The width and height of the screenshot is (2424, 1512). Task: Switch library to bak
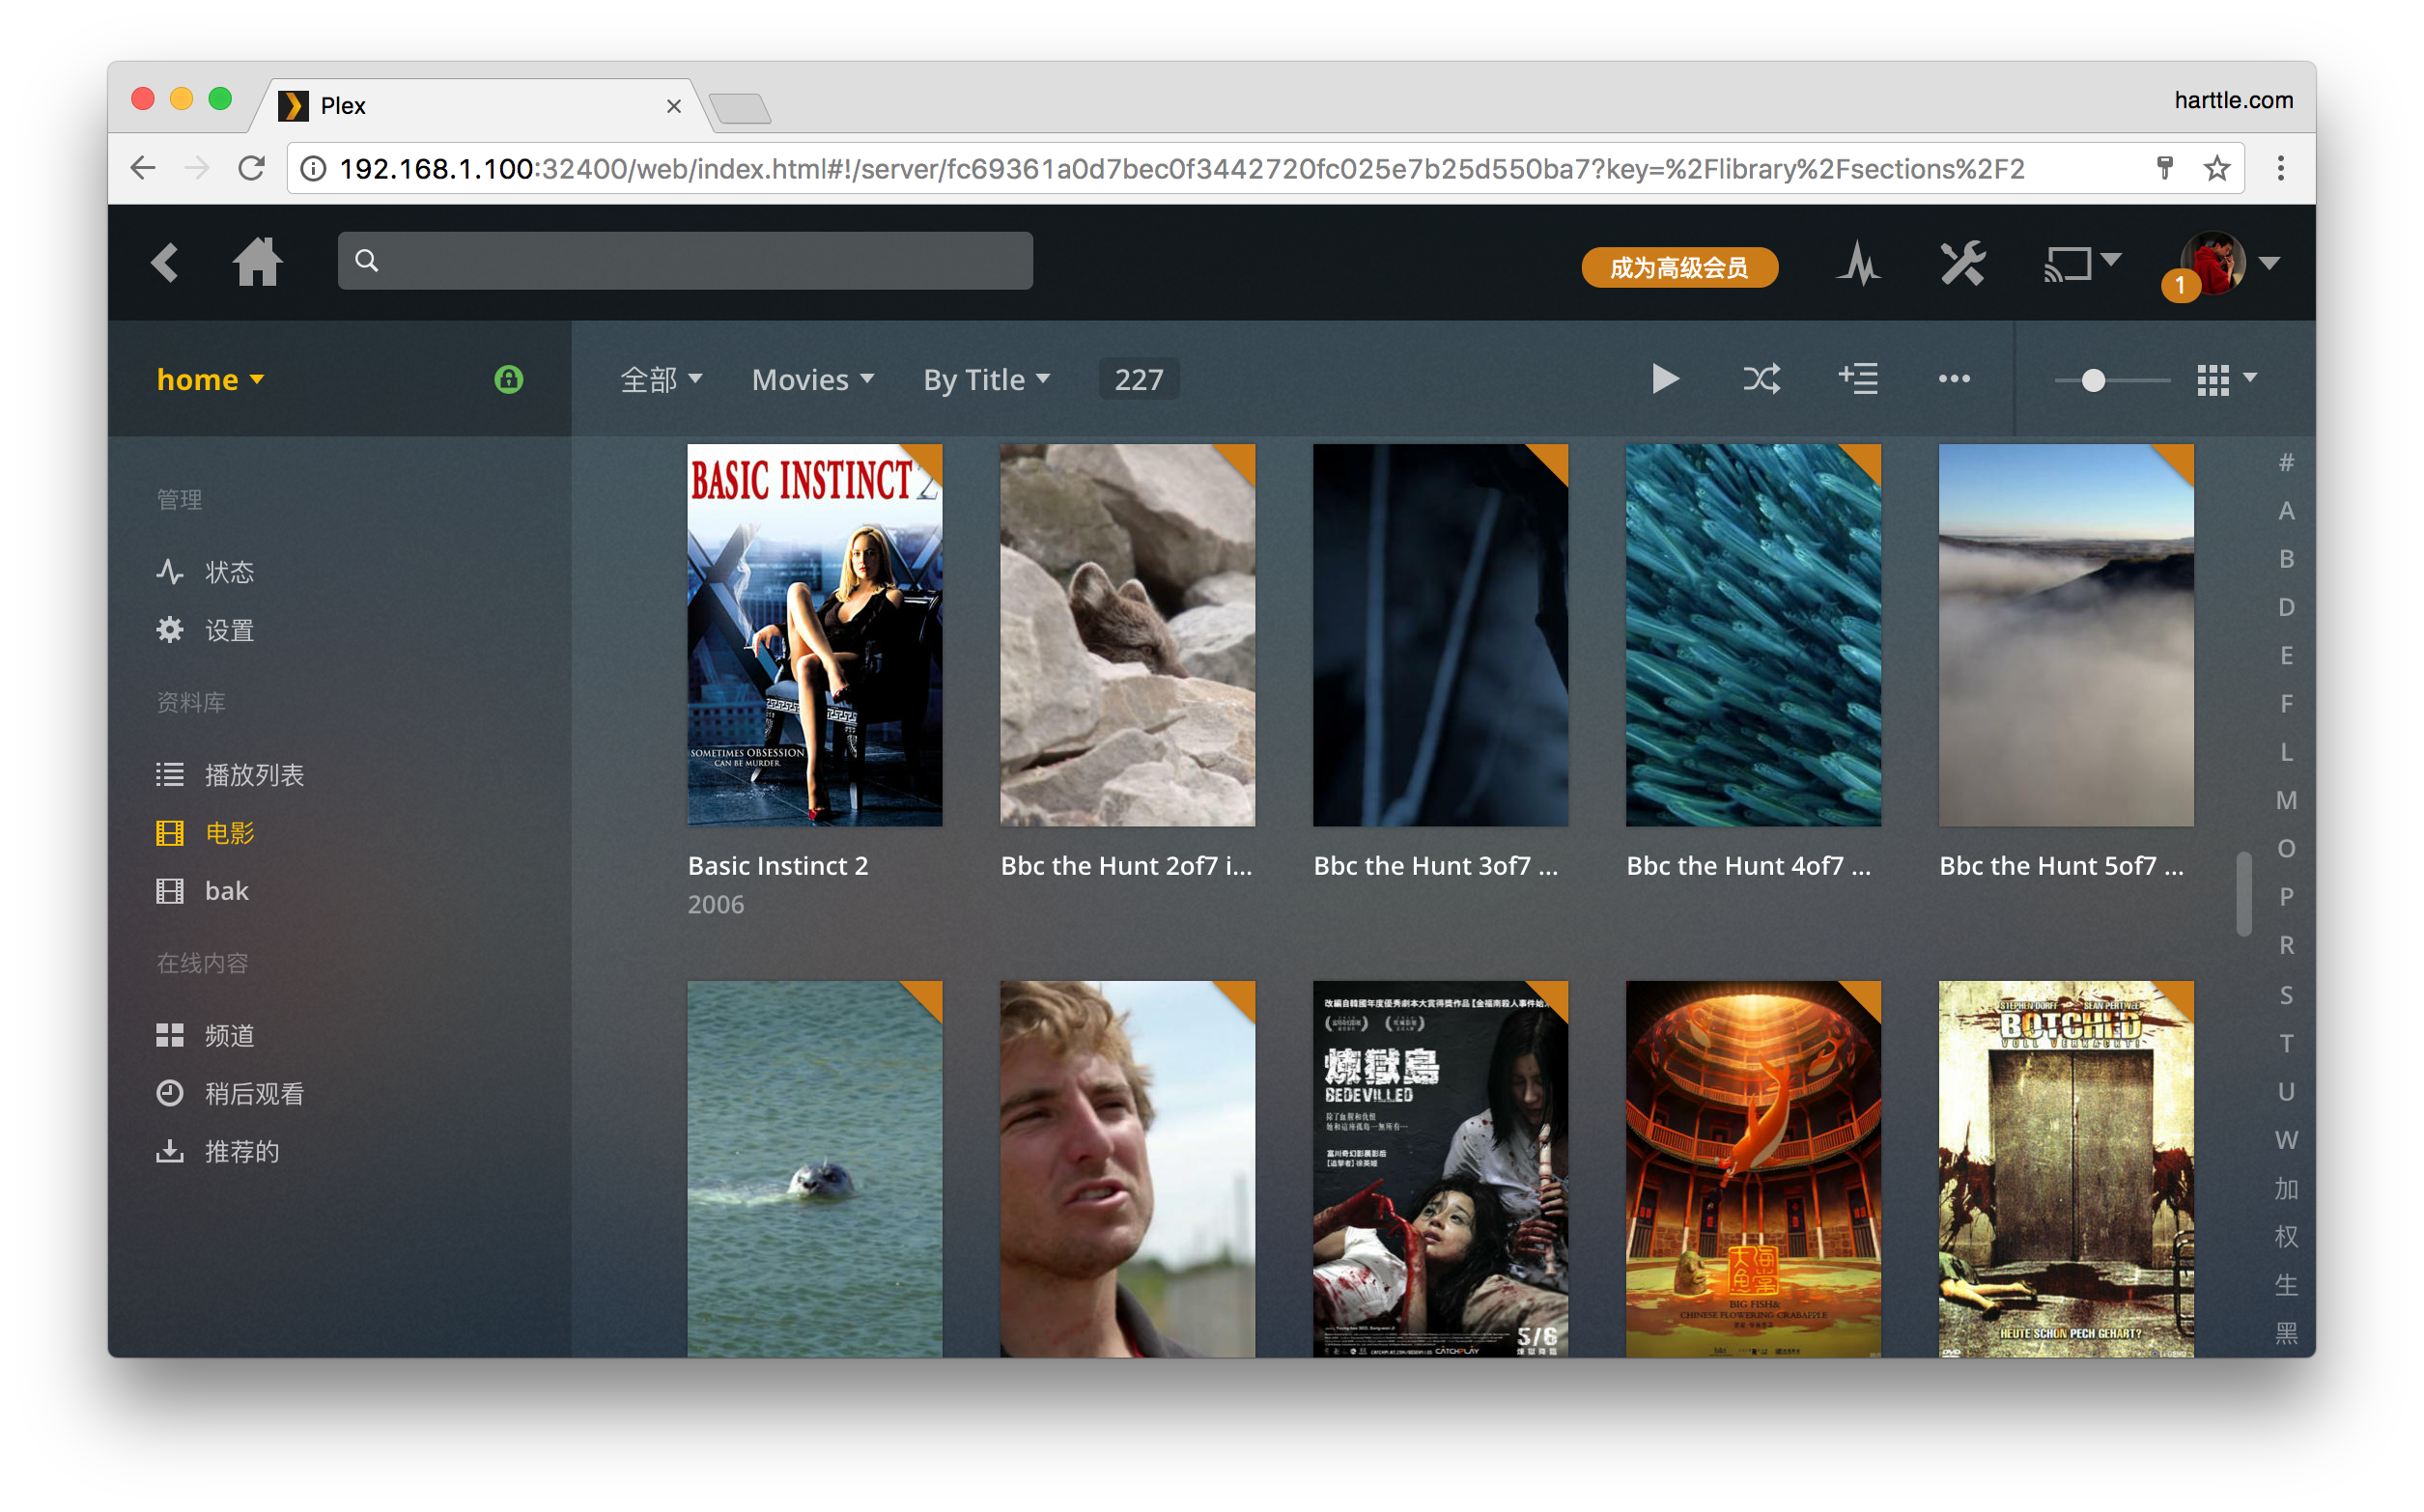(227, 890)
